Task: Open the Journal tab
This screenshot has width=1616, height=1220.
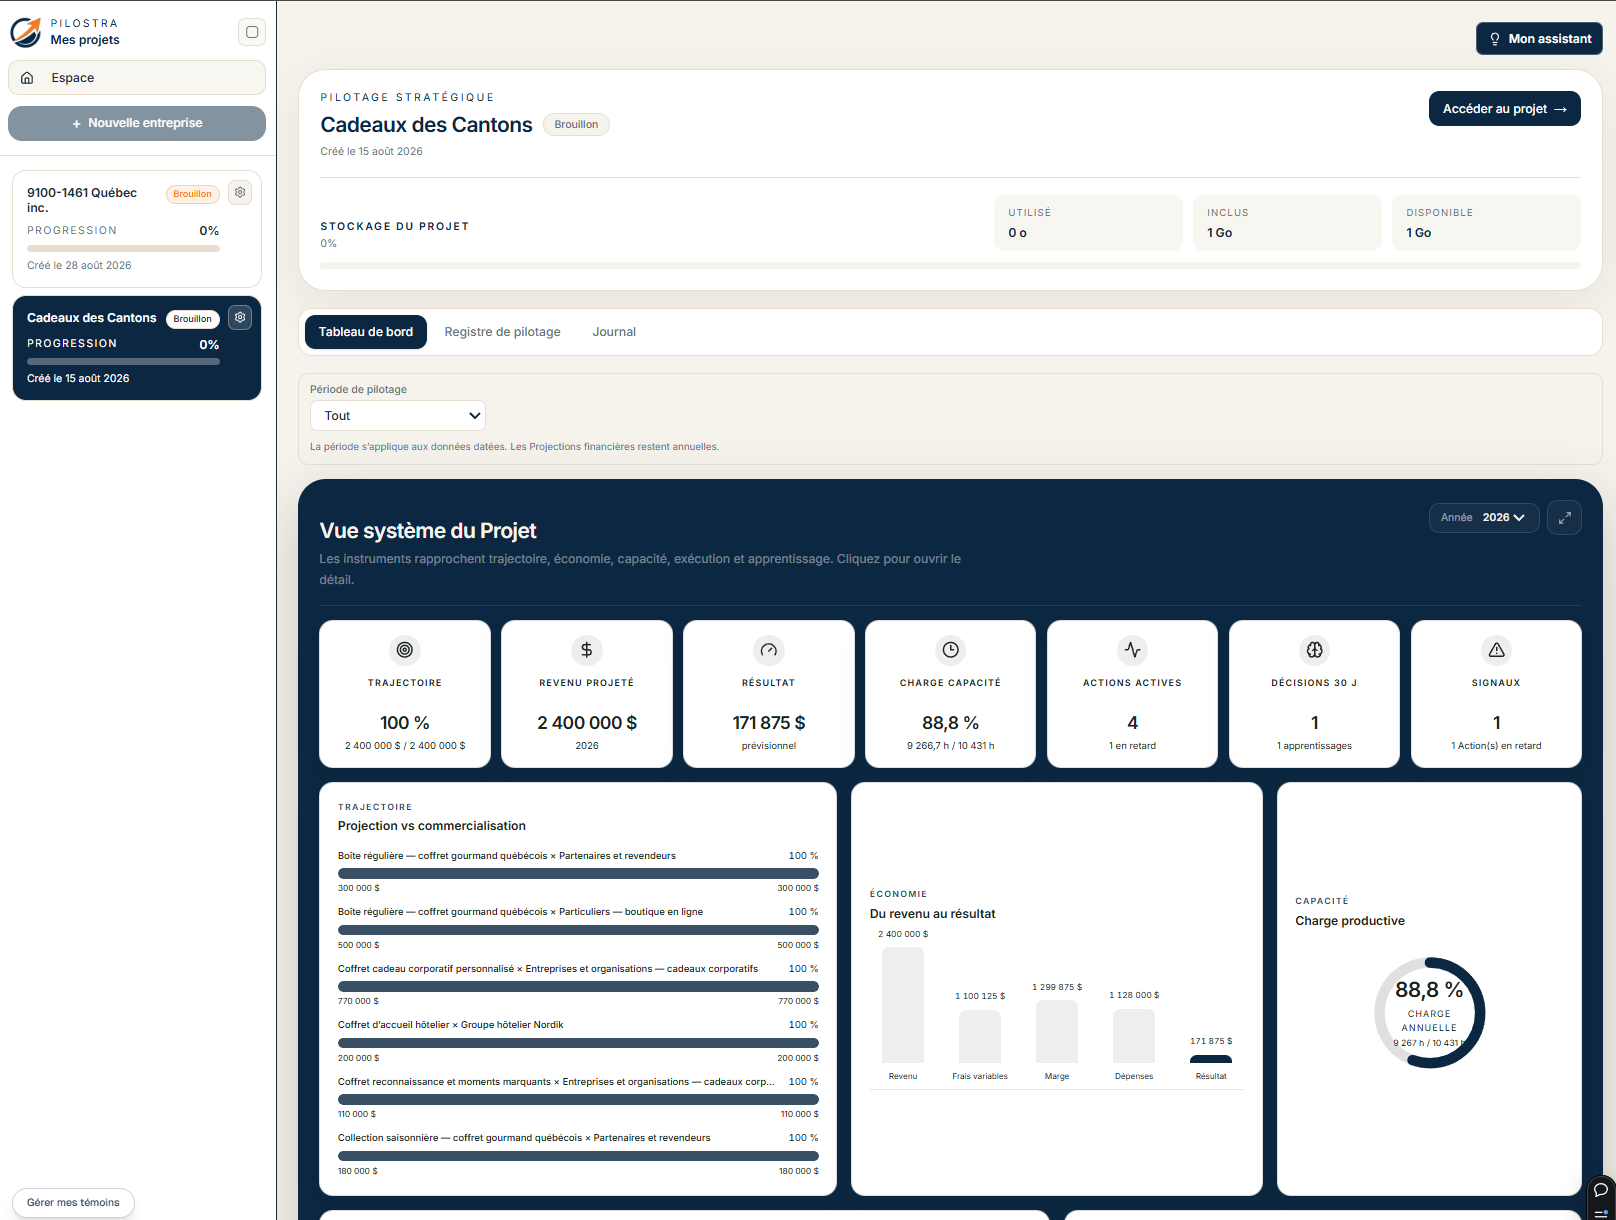Action: point(614,332)
